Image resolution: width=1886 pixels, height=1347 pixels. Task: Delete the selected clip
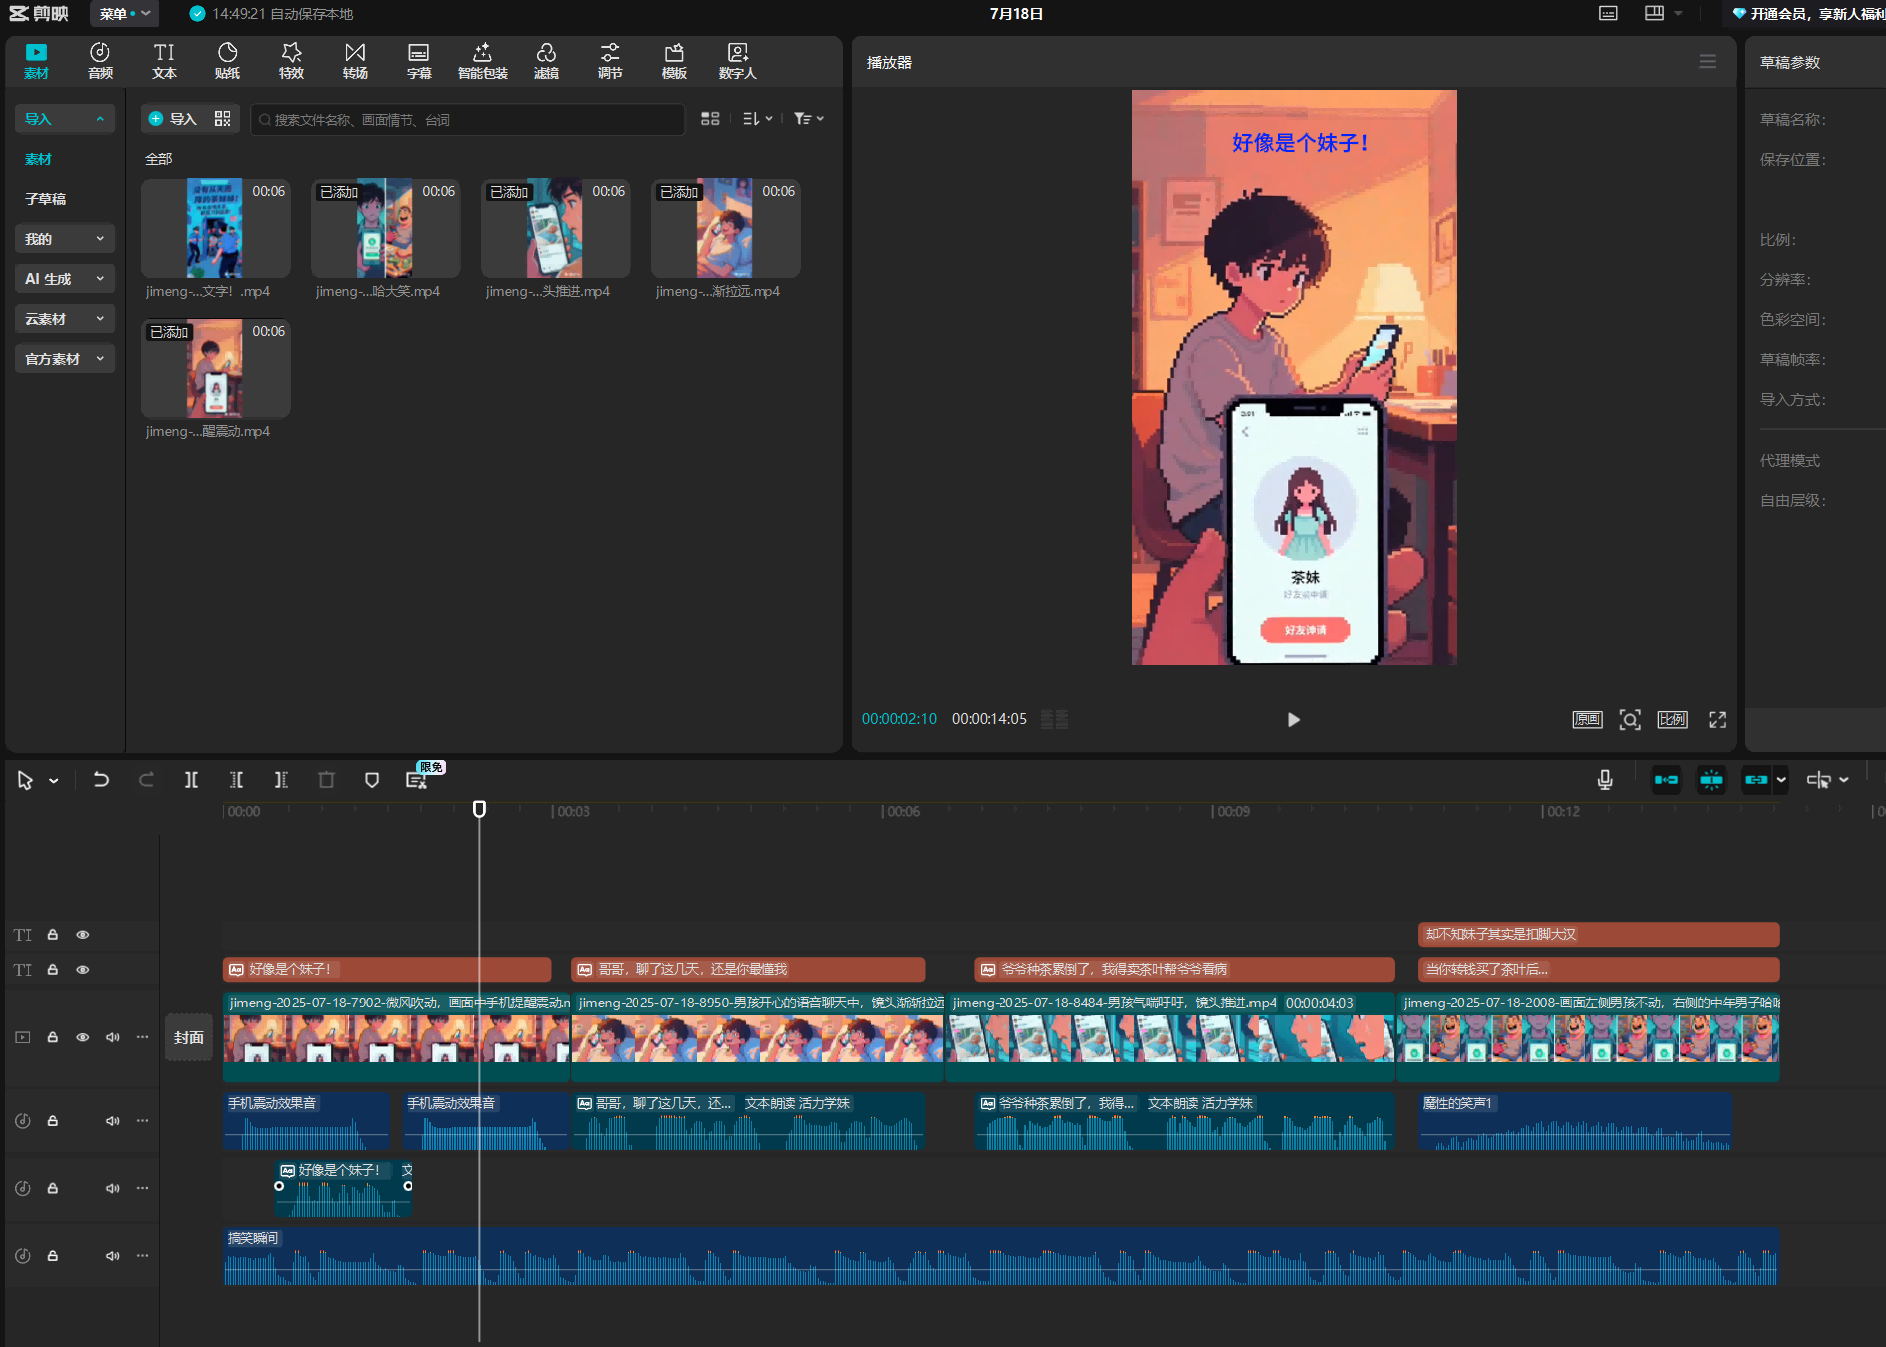pyautogui.click(x=326, y=780)
